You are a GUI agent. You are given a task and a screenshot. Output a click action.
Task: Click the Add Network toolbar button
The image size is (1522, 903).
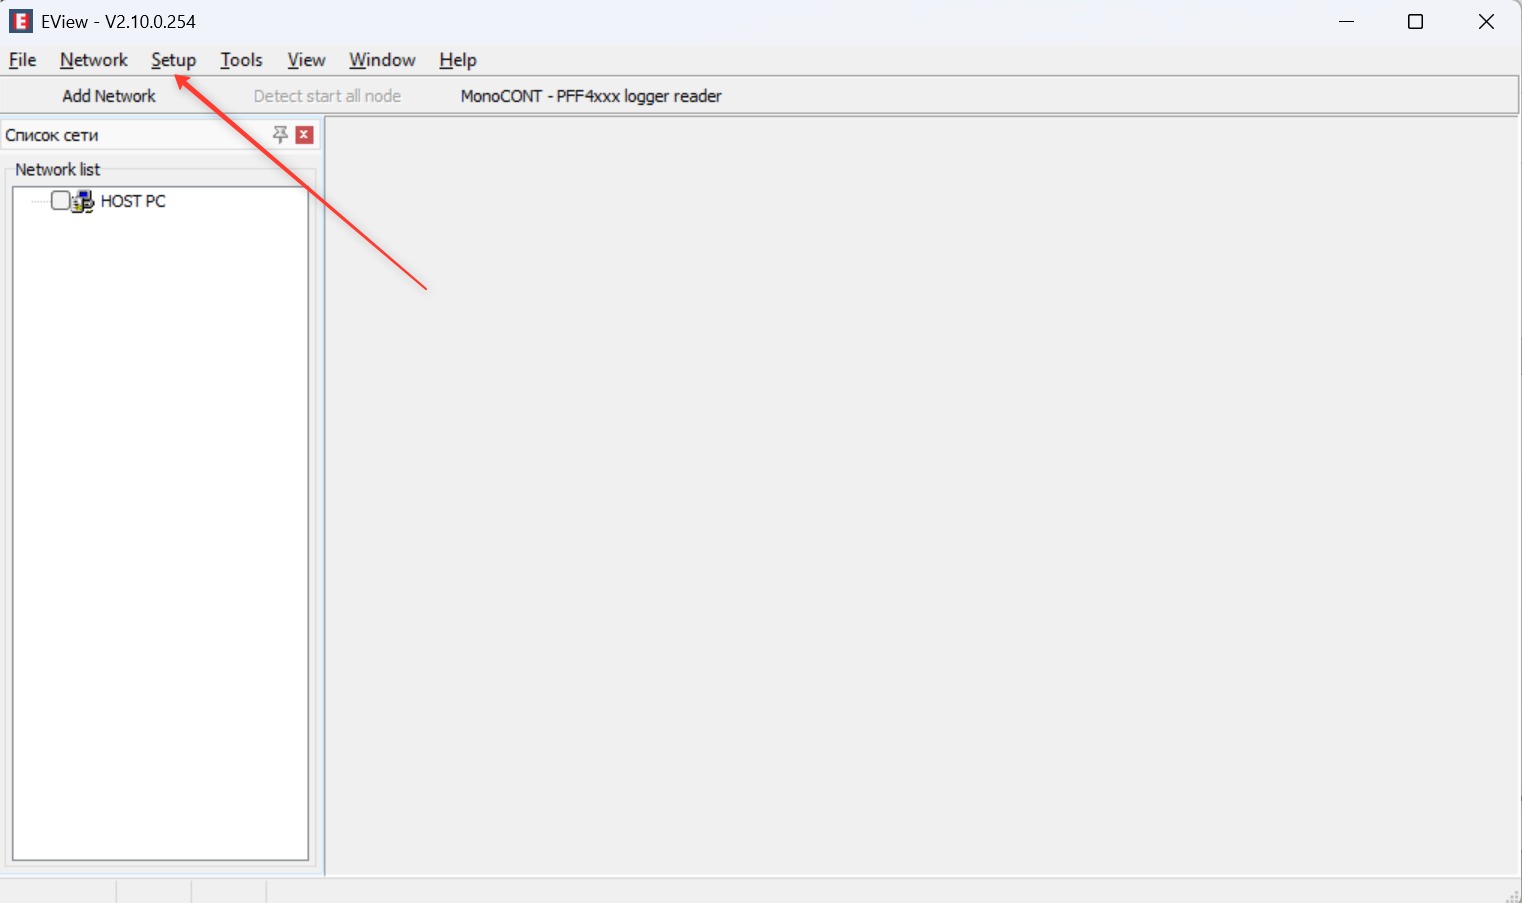(x=109, y=96)
